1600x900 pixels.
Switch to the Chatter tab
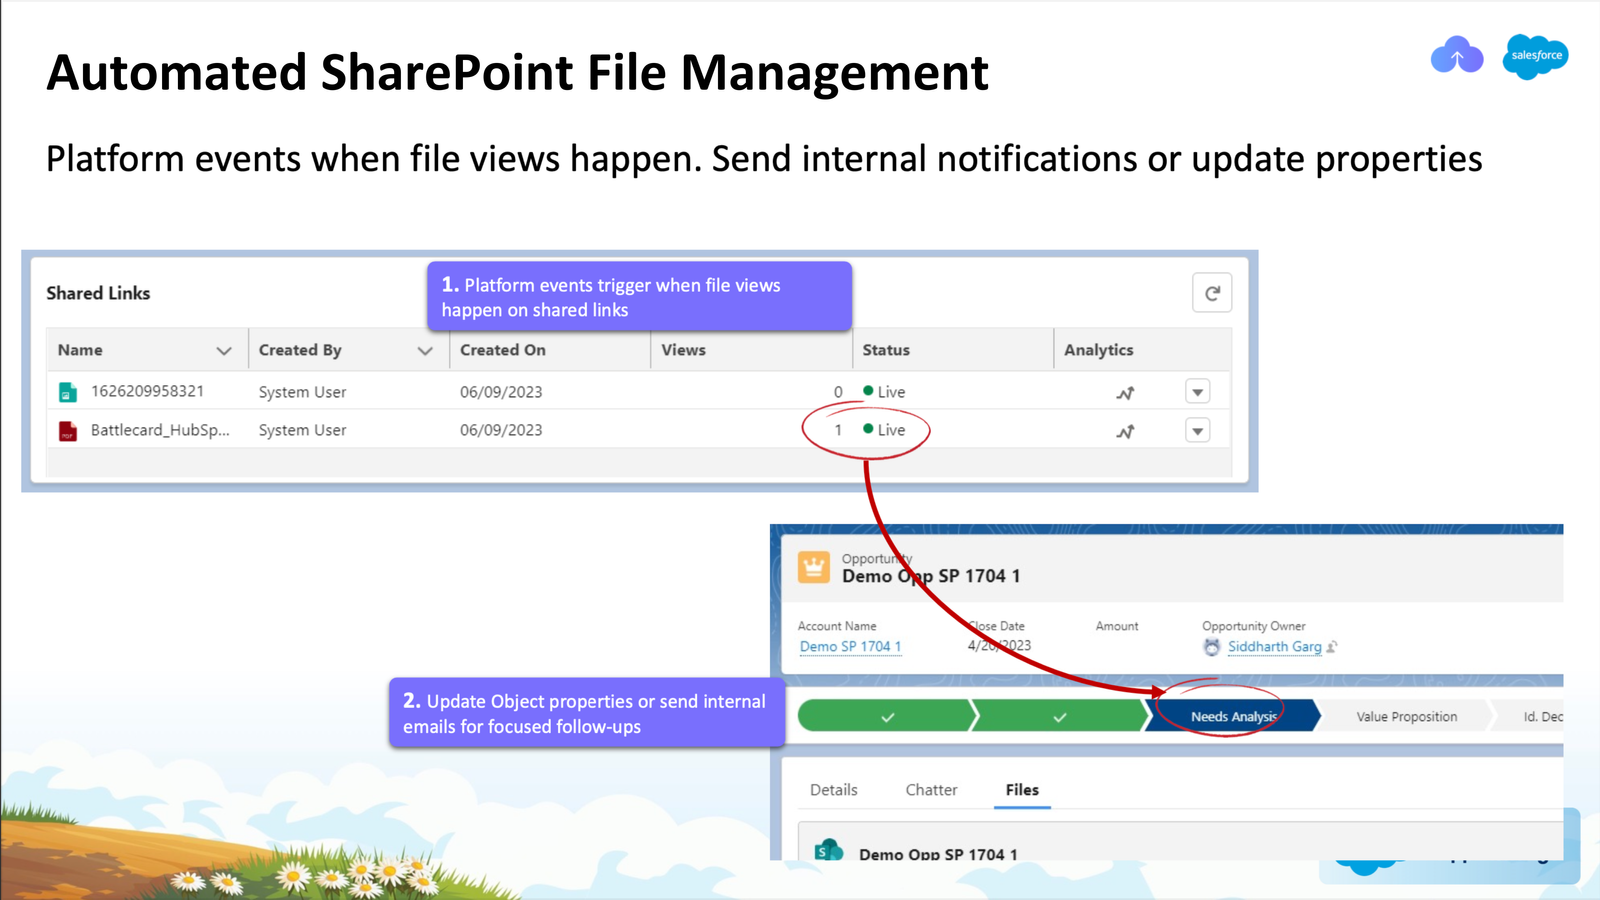coord(931,790)
